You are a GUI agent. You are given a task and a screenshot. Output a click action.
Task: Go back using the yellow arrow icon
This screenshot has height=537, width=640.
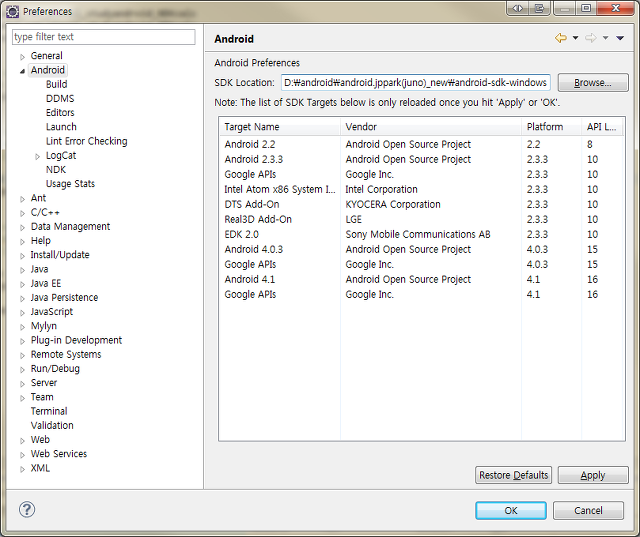click(561, 38)
